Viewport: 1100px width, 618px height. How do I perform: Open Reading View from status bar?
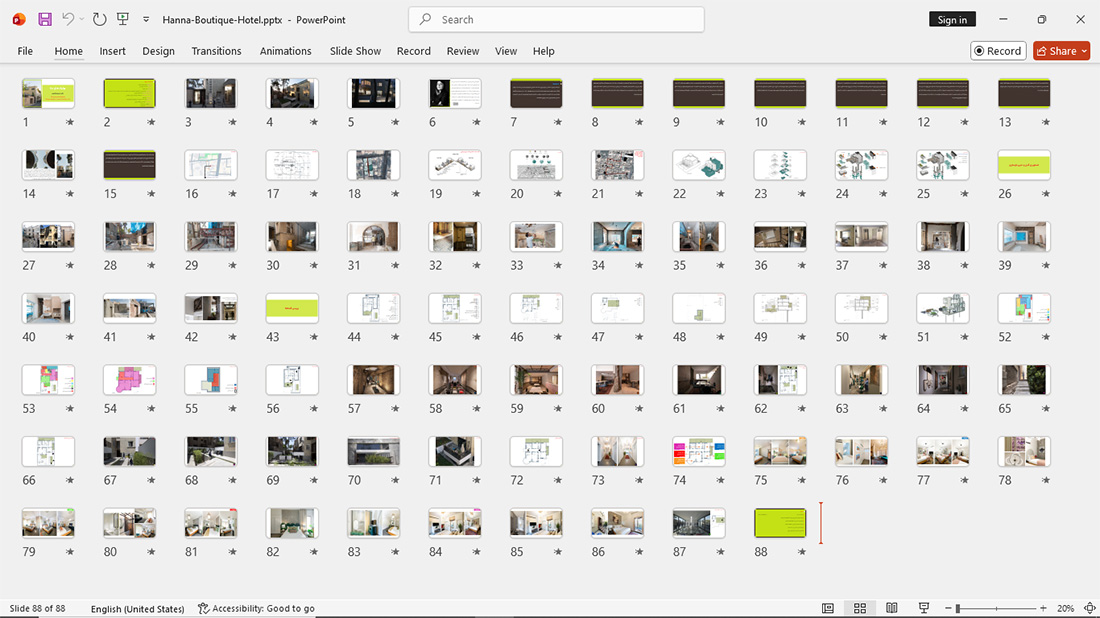pyautogui.click(x=892, y=608)
